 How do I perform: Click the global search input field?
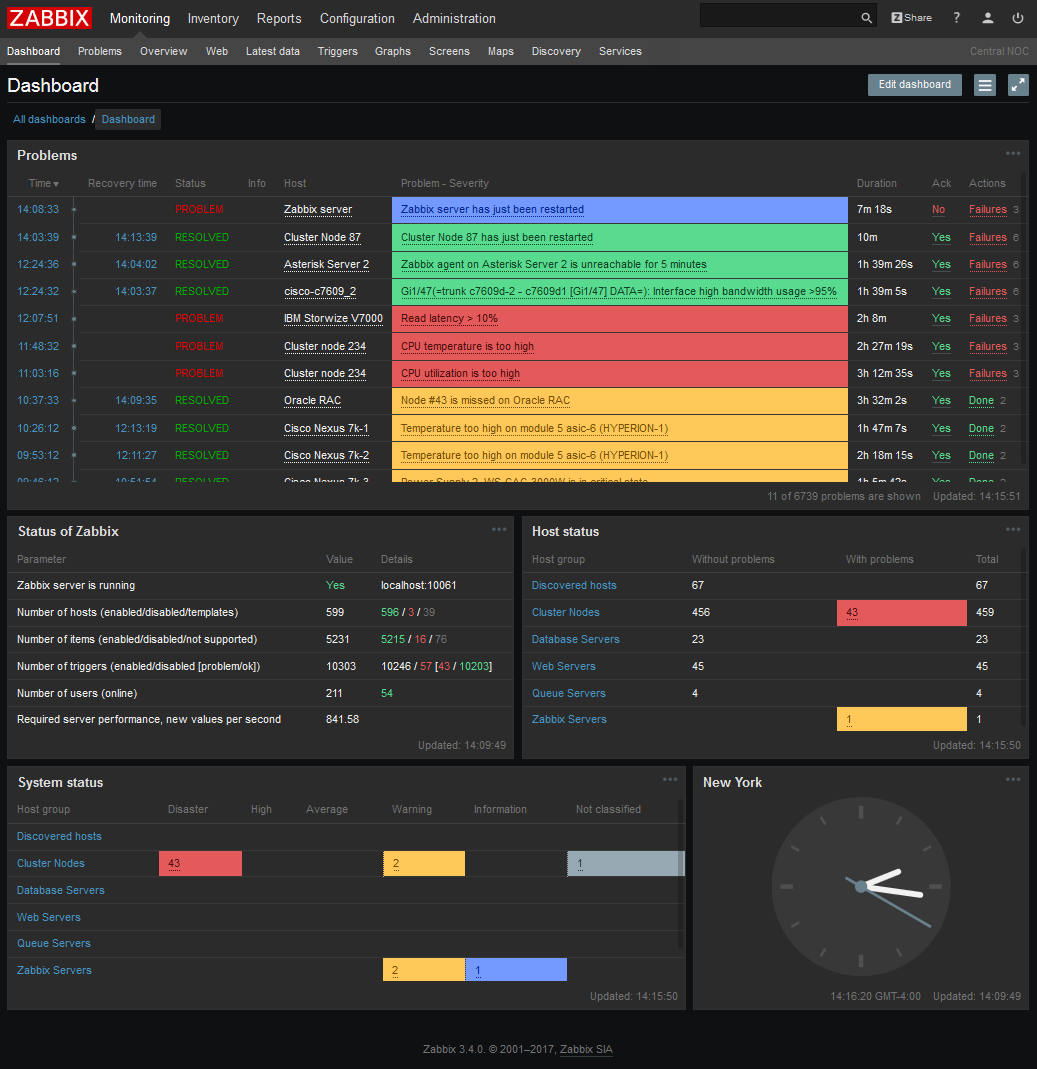coord(780,16)
